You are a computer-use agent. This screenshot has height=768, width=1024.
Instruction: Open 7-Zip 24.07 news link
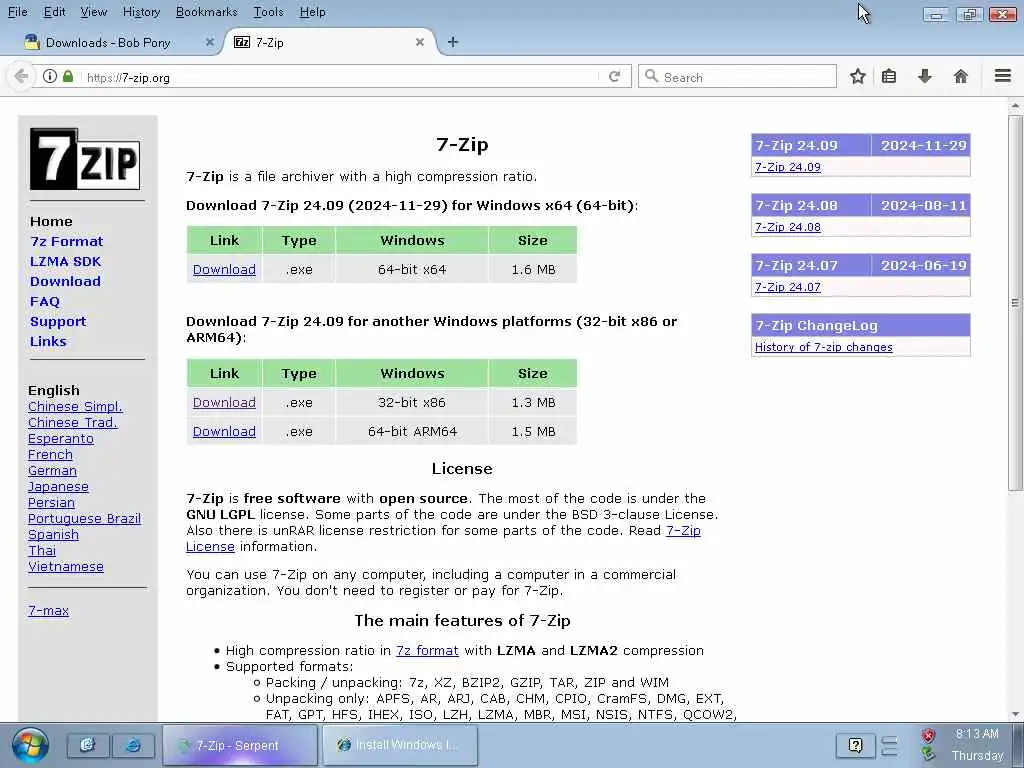point(788,287)
